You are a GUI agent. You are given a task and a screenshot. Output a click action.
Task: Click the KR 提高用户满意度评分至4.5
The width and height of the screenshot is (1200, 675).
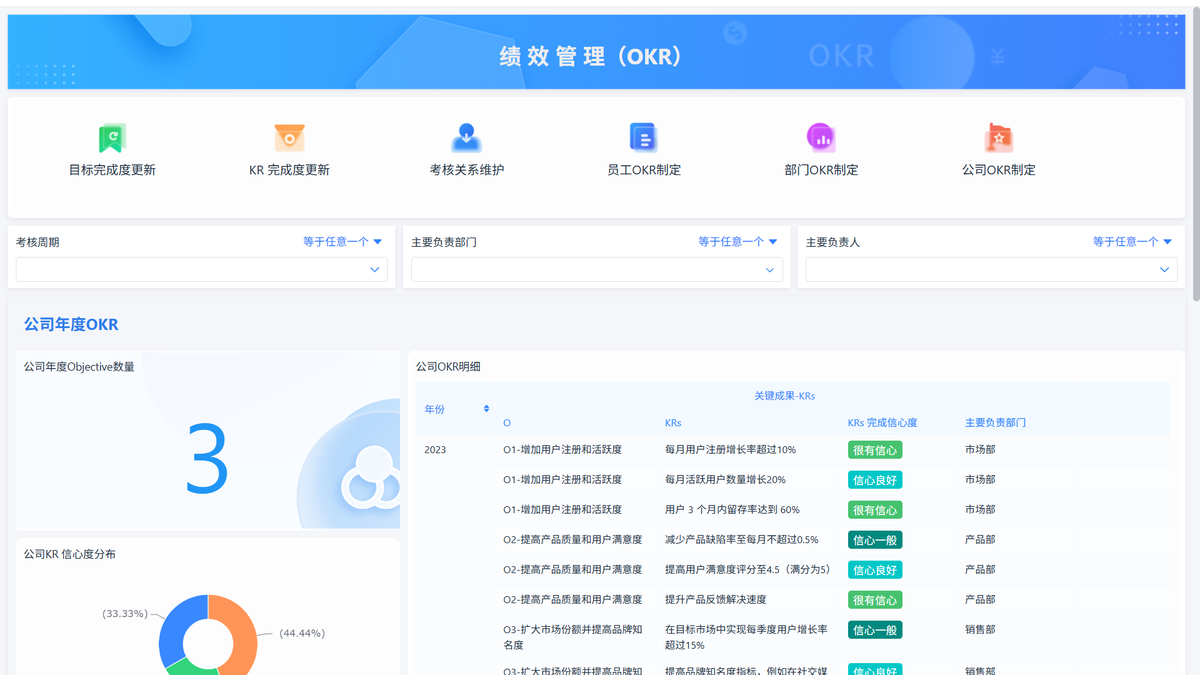point(748,570)
